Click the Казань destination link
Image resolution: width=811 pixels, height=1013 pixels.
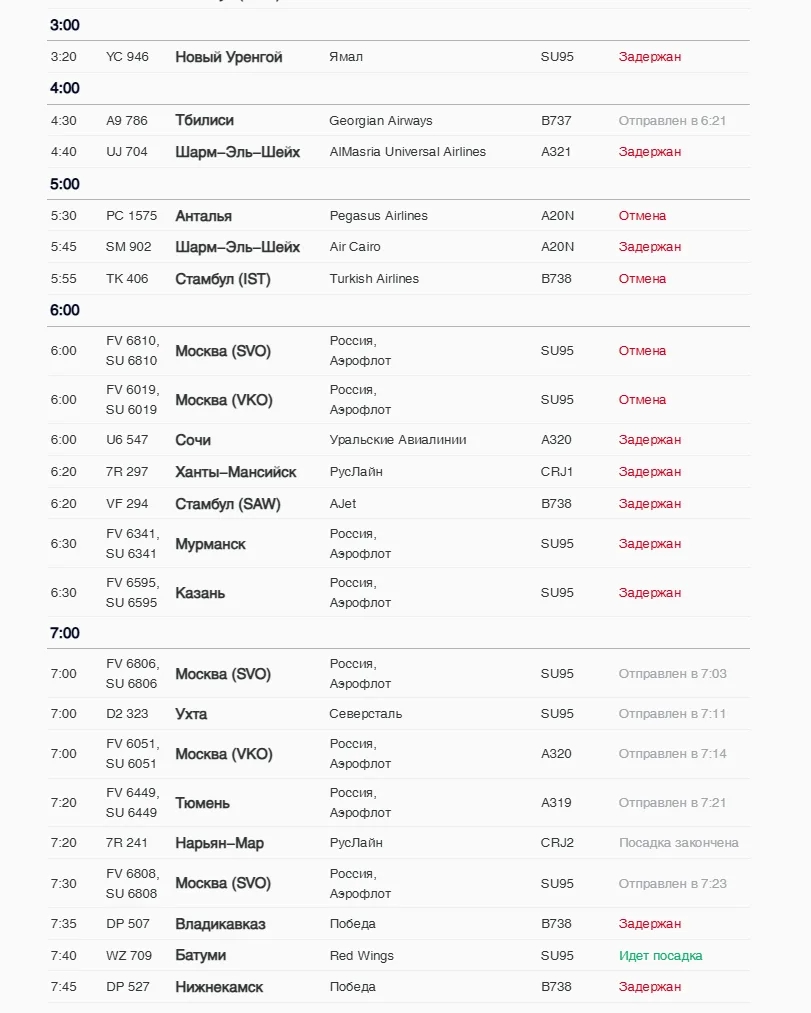(200, 593)
